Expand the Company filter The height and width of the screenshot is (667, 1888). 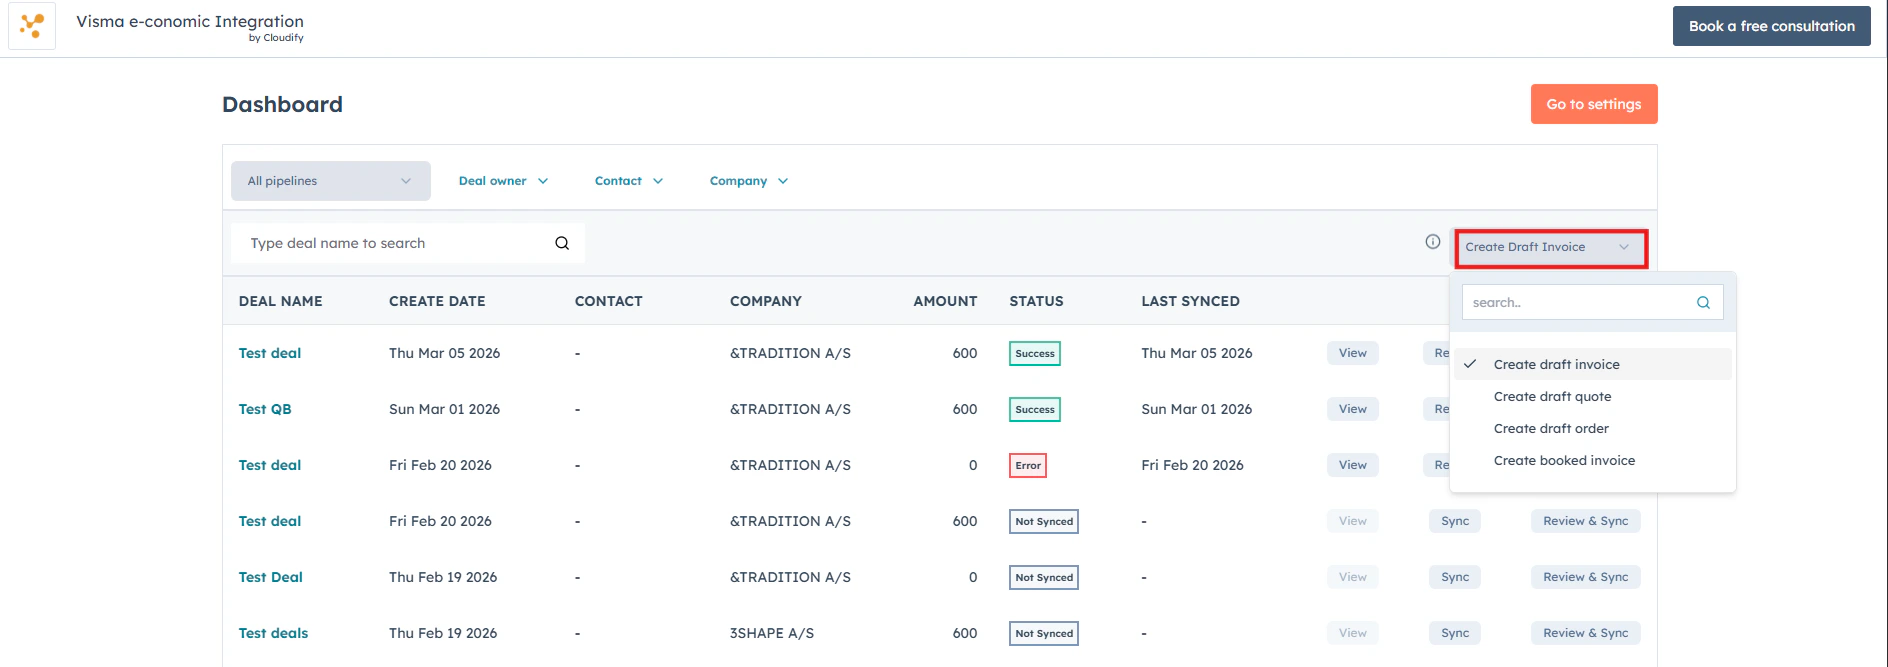coord(749,181)
